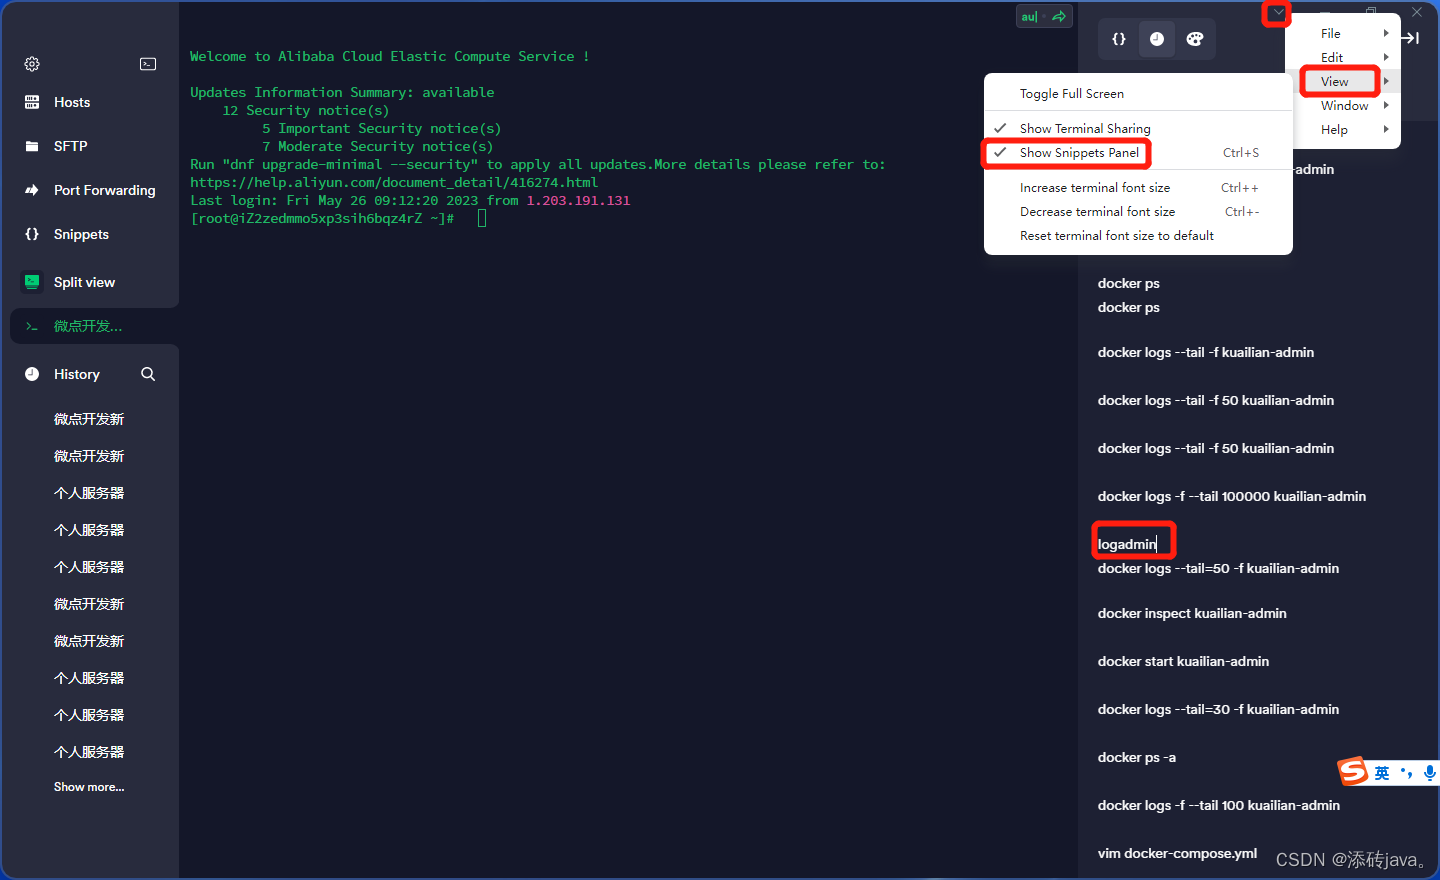This screenshot has width=1440, height=880.
Task: Enable Split view mode
Action: tap(84, 282)
